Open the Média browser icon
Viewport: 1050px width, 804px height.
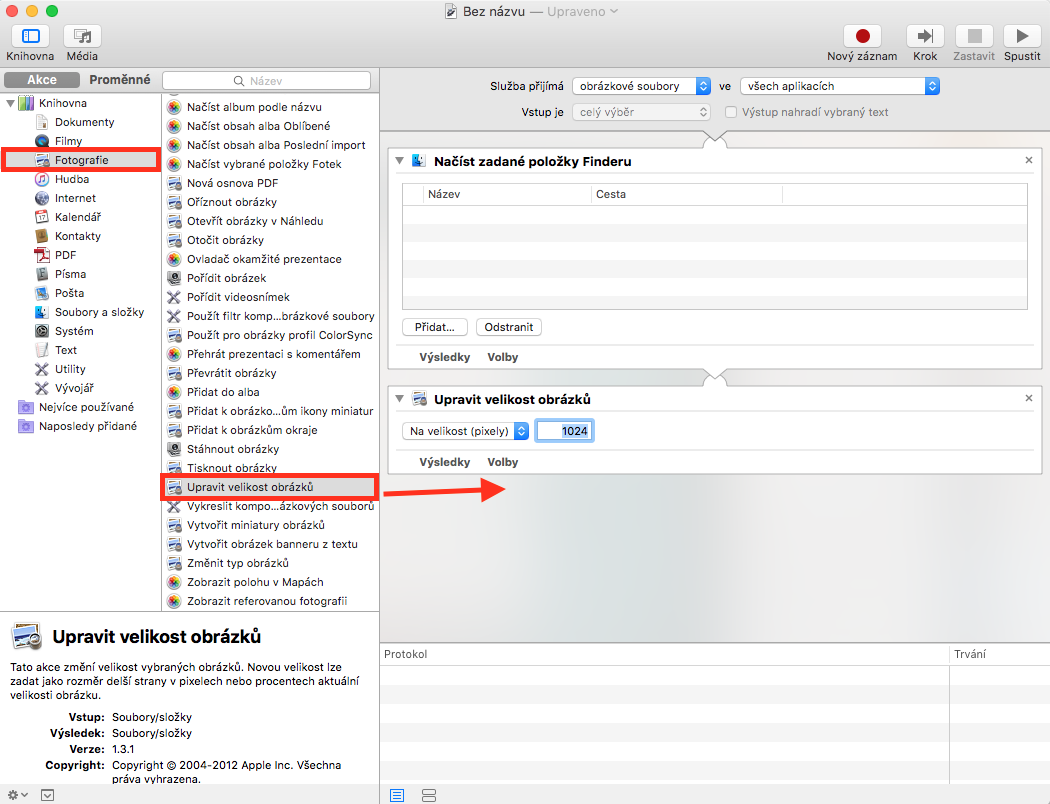[82, 36]
